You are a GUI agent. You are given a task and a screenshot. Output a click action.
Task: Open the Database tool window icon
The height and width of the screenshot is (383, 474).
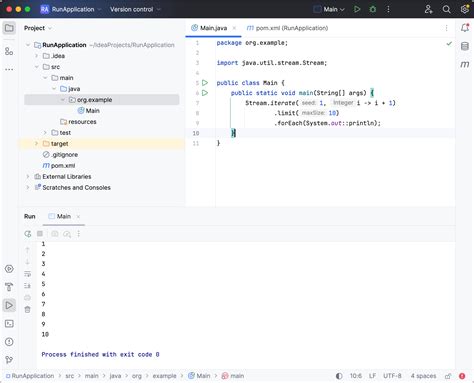465,46
